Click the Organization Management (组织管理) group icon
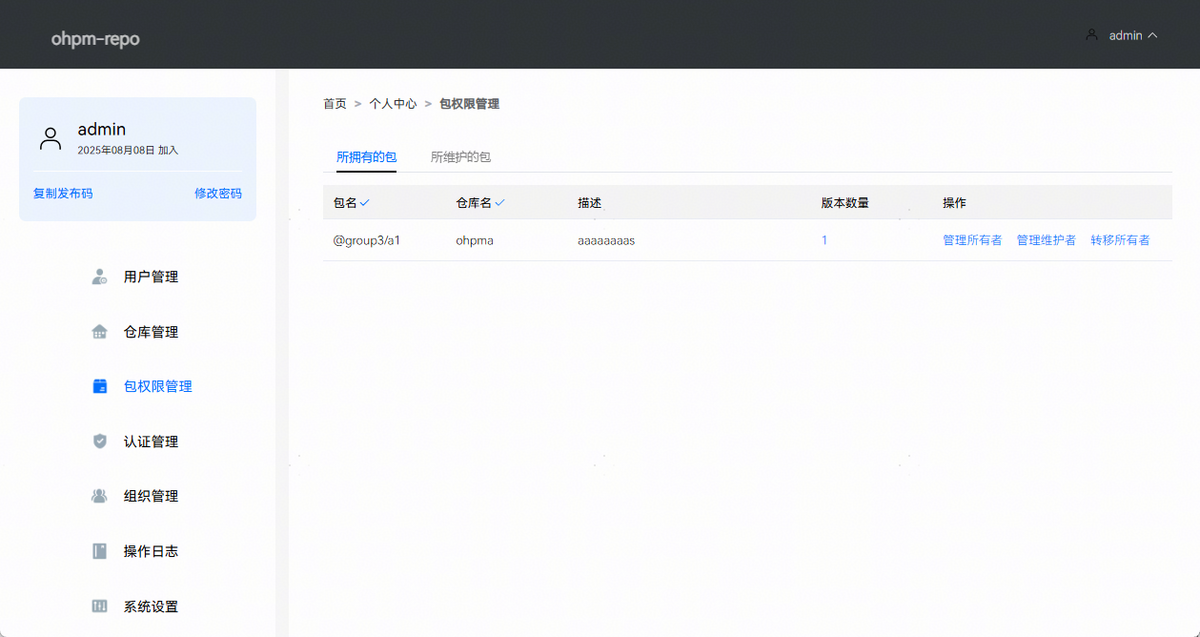Viewport: 1200px width, 637px height. tap(99, 496)
